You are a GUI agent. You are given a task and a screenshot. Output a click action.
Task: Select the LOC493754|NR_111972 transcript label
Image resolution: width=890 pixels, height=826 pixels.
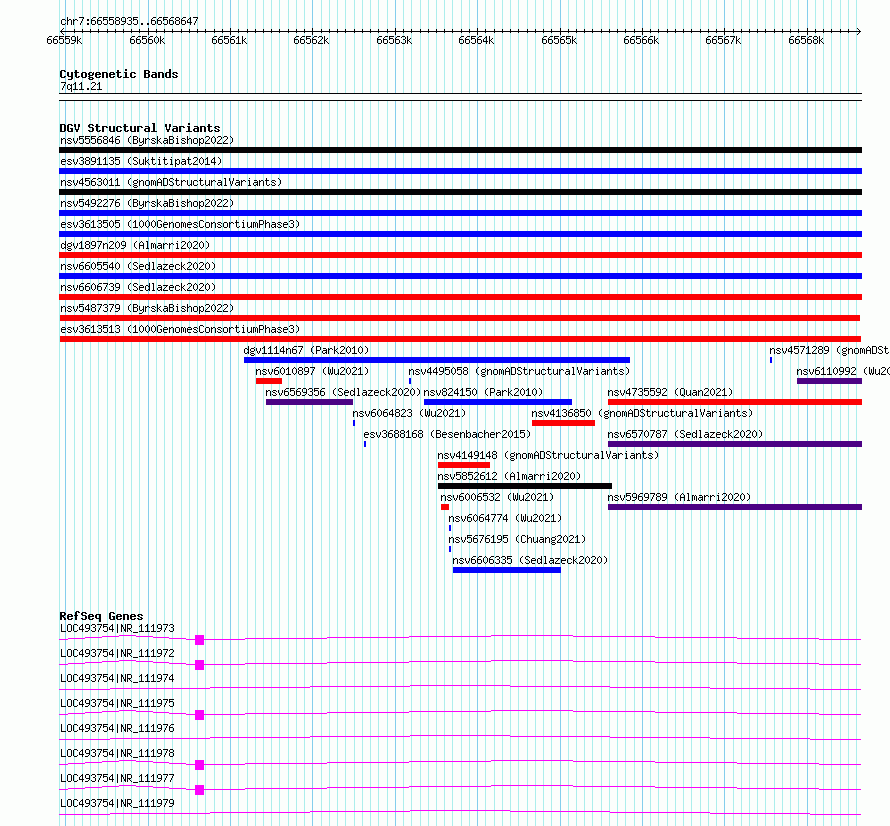click(117, 653)
